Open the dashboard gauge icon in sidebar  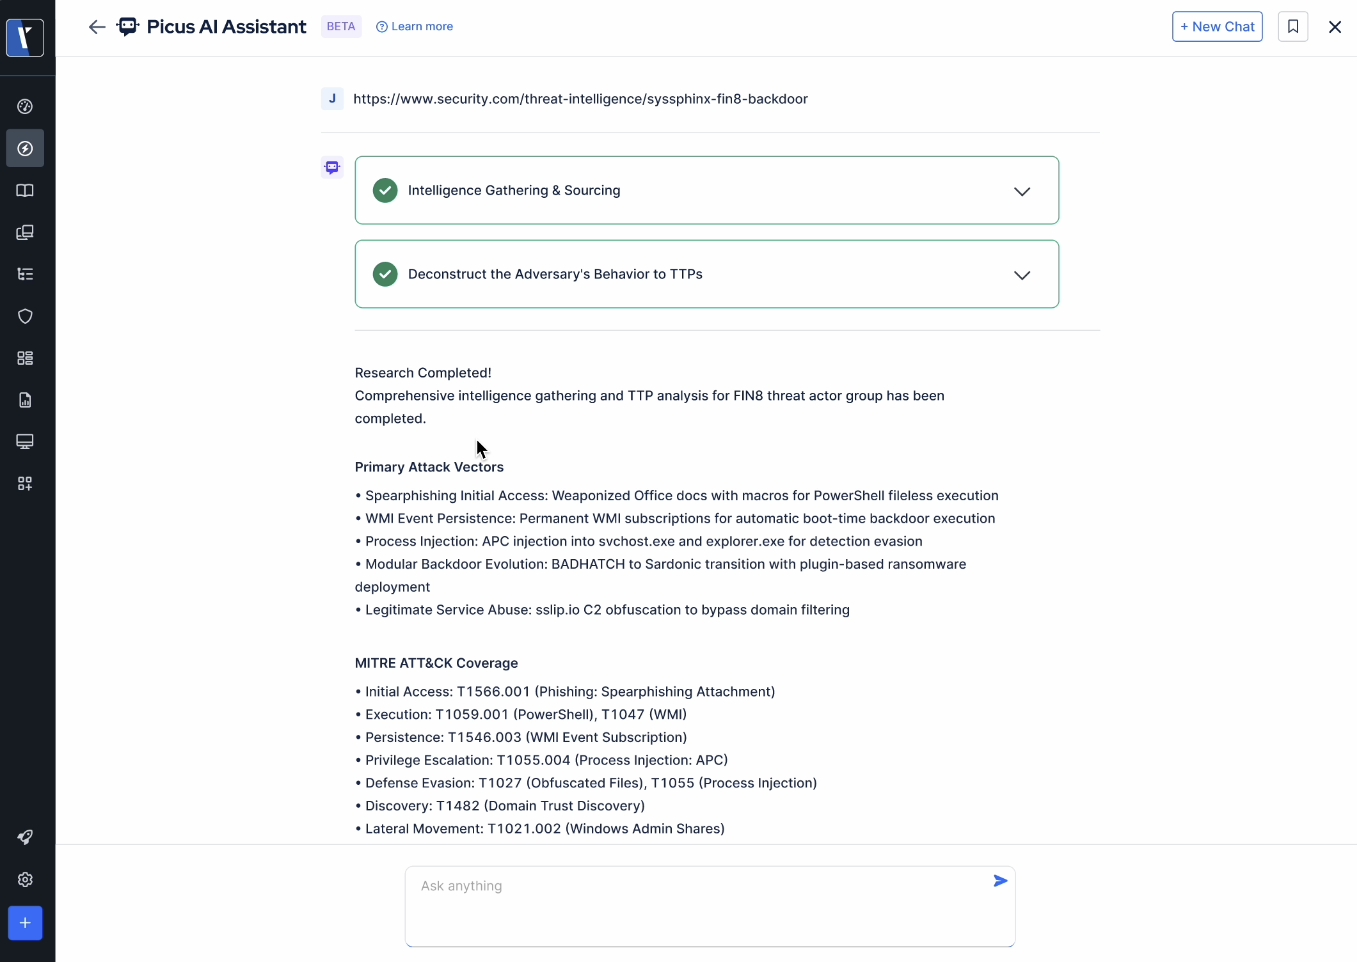click(x=25, y=106)
